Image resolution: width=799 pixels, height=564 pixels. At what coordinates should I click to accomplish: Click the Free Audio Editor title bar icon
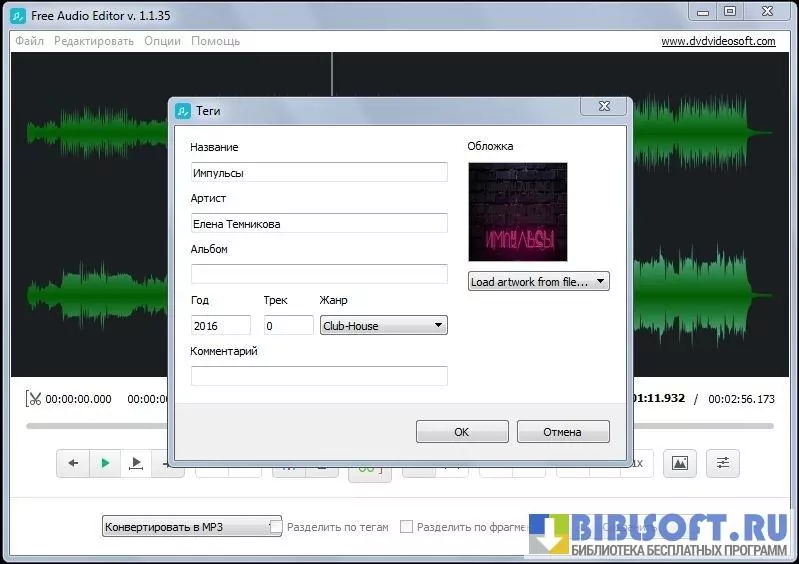pos(18,12)
